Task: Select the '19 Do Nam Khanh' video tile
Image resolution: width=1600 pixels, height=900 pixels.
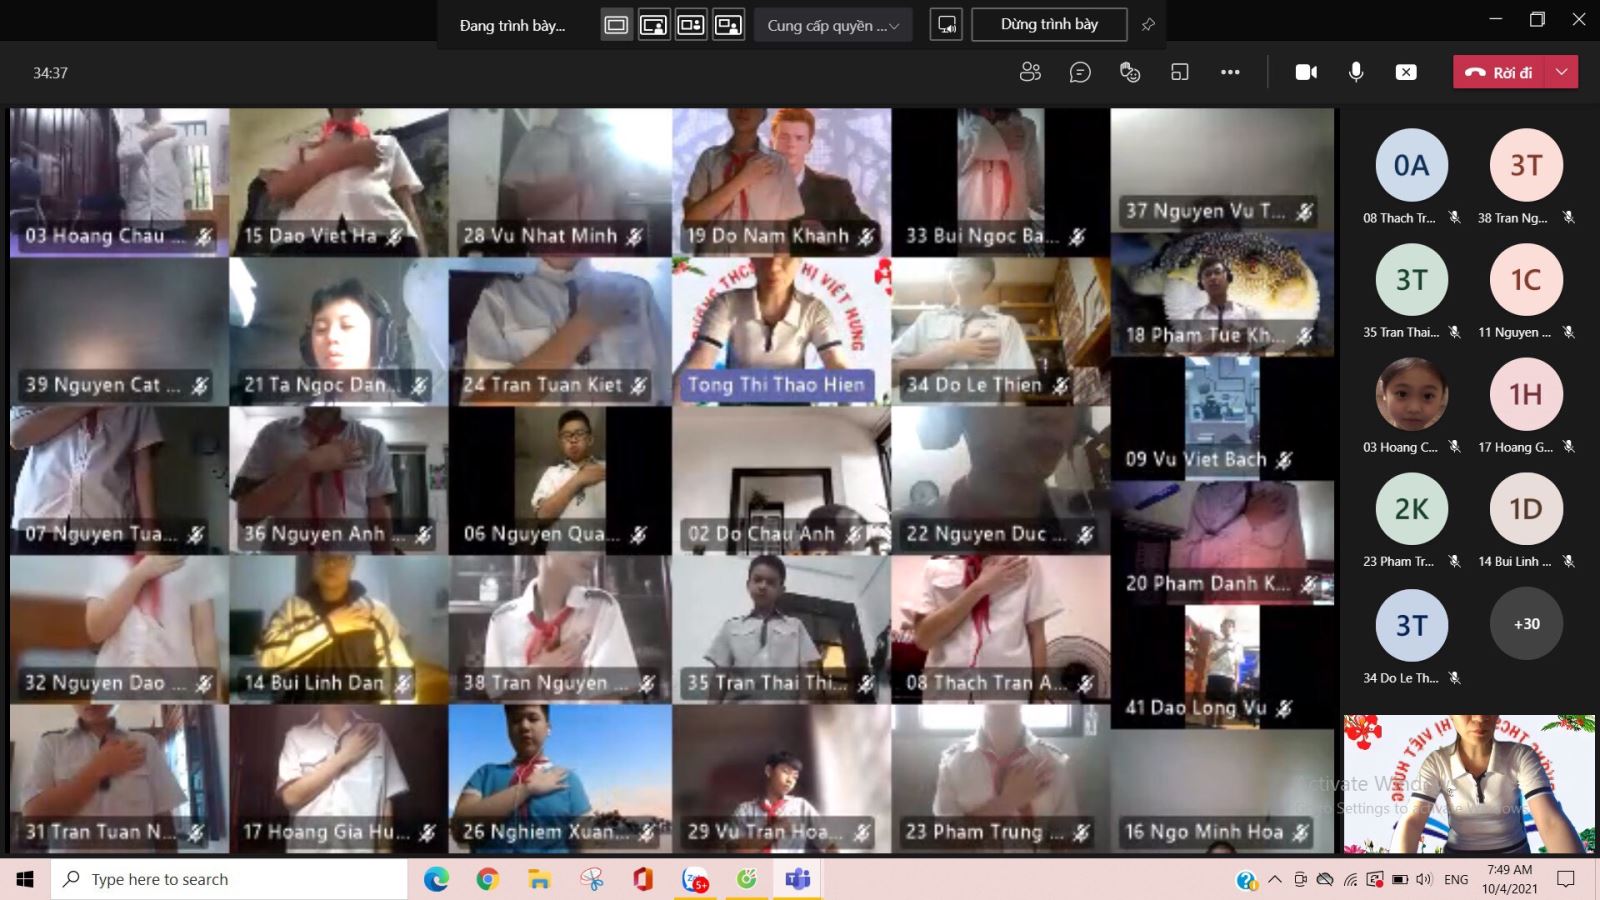Action: 781,182
